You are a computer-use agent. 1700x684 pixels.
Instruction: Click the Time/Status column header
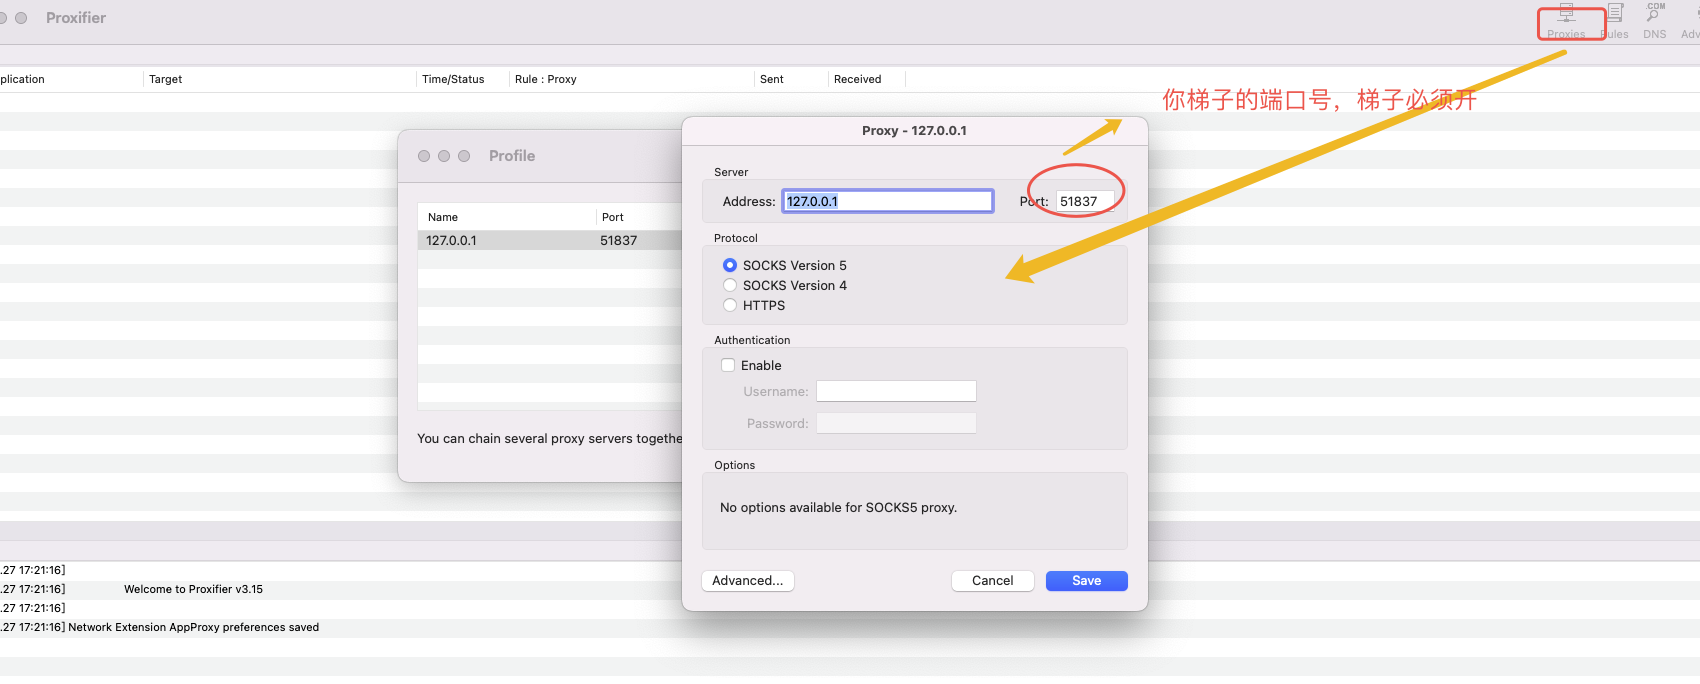(453, 79)
